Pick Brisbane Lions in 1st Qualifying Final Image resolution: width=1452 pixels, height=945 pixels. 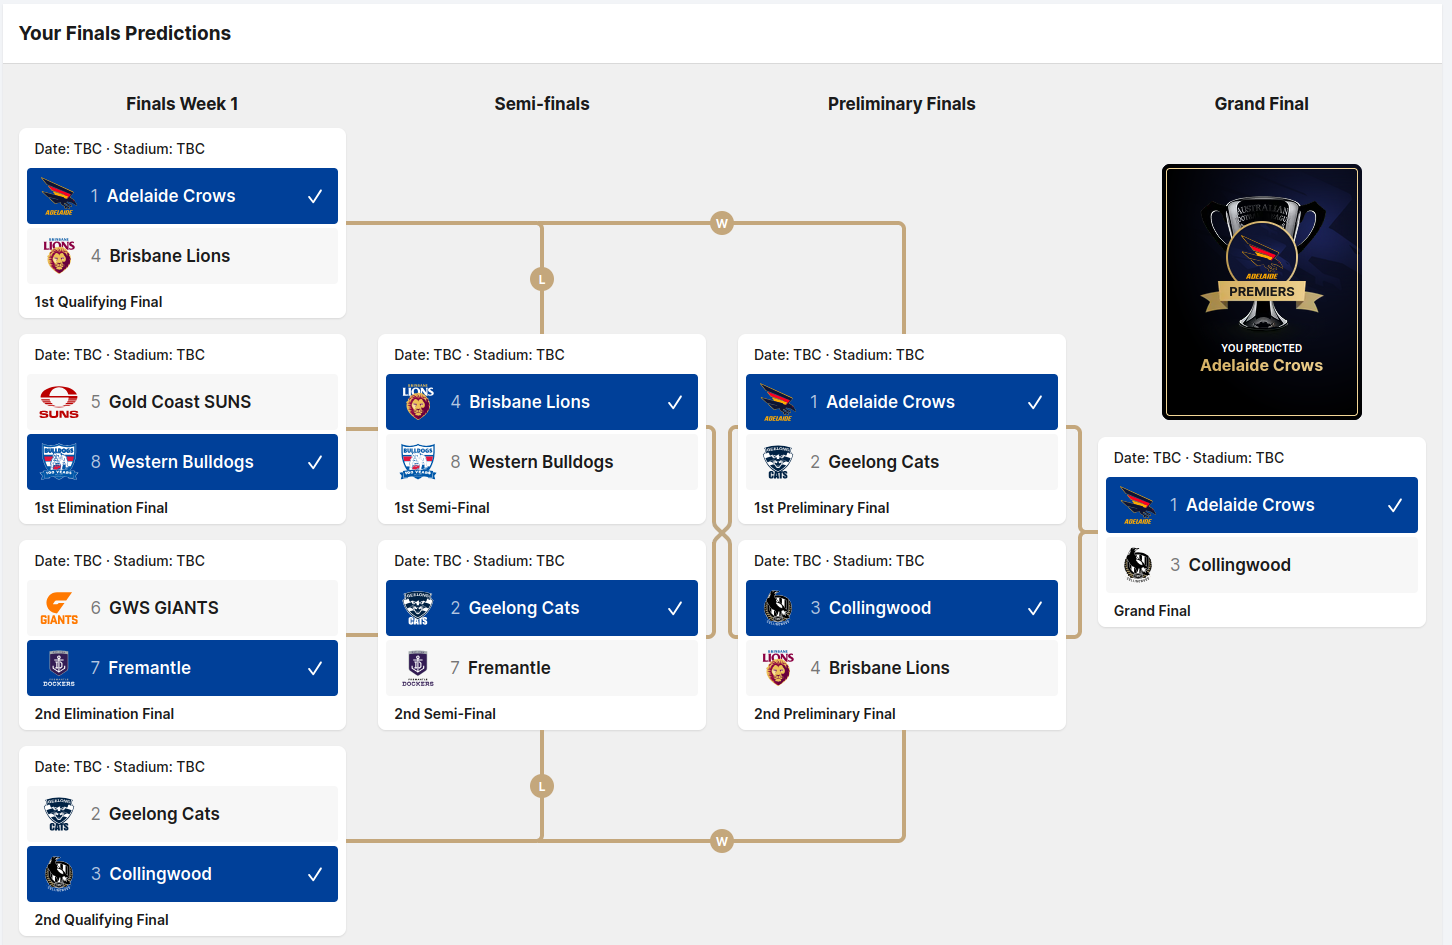[x=182, y=256]
